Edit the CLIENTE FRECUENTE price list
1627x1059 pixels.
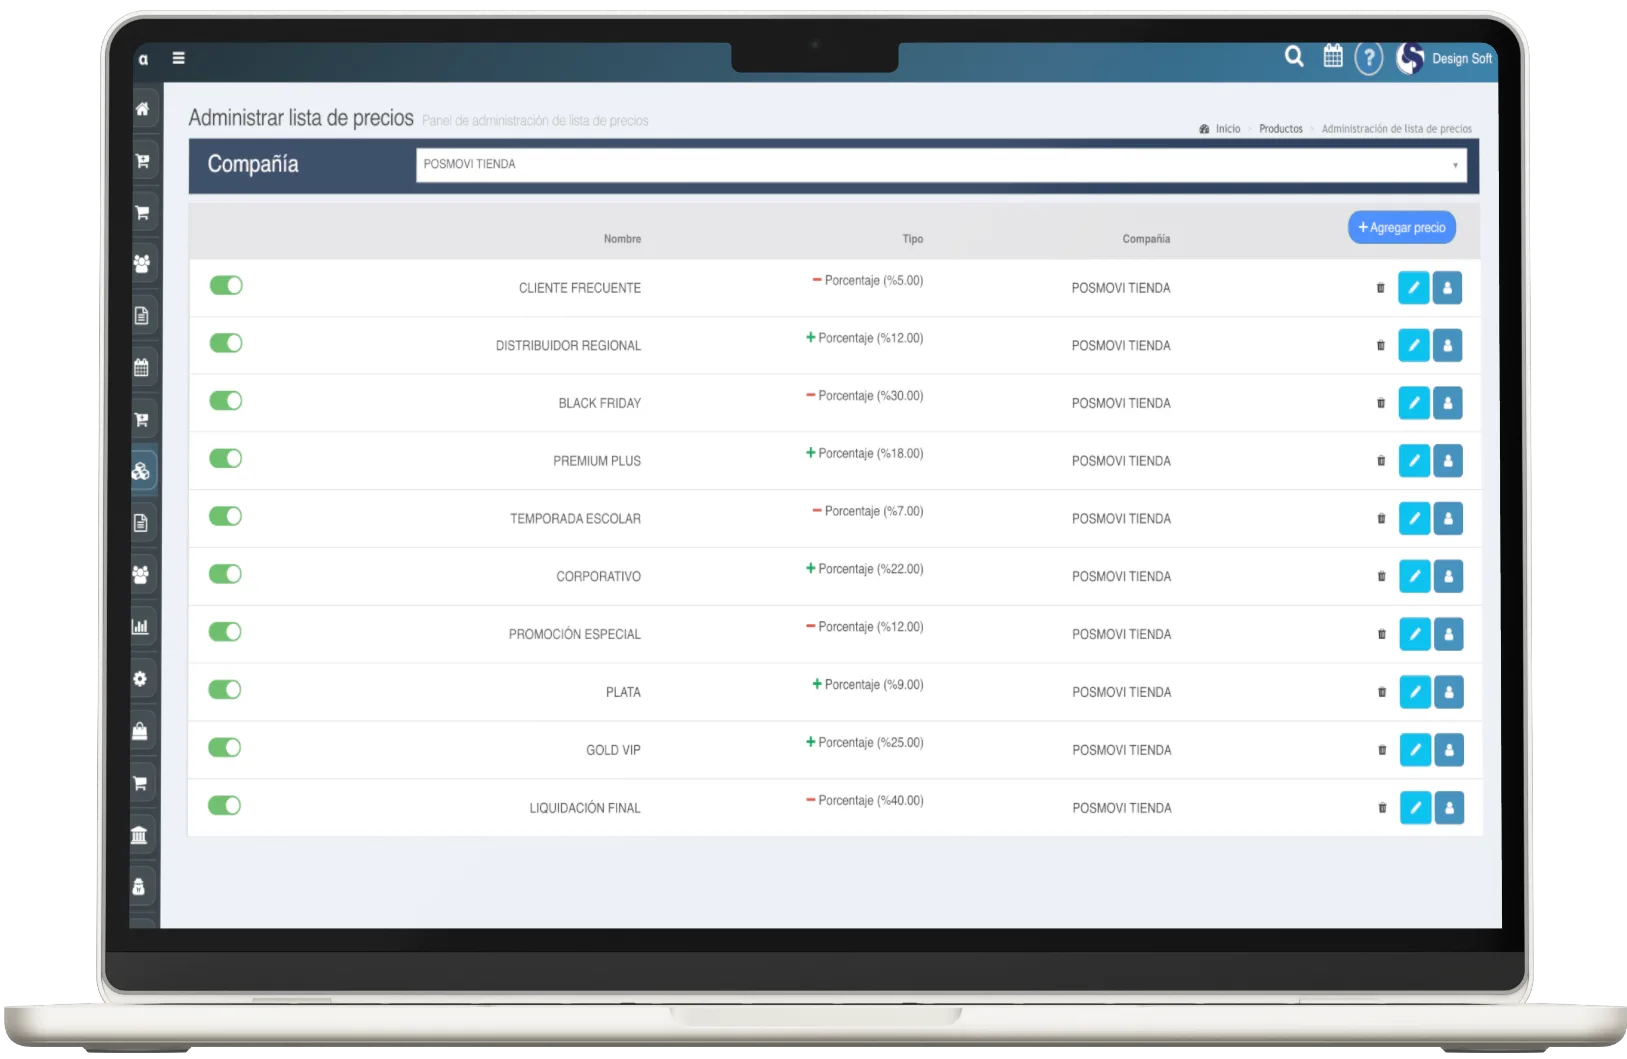[x=1413, y=288]
